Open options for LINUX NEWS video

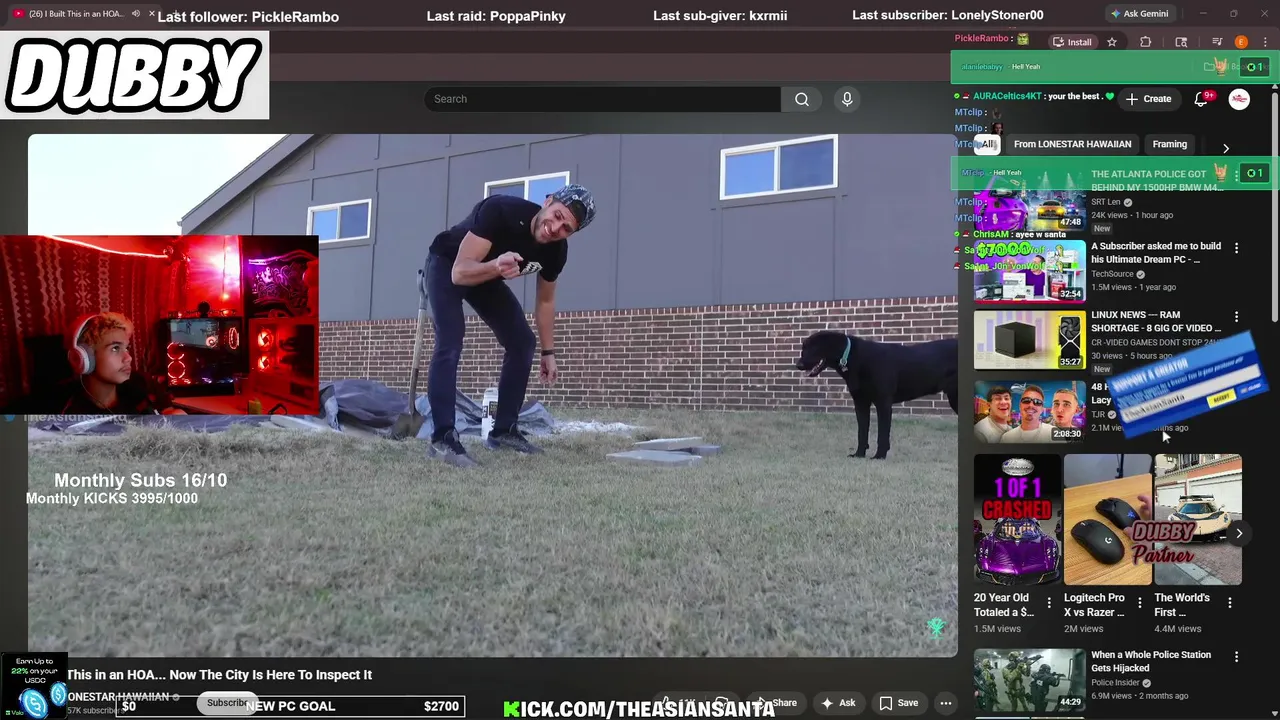pos(1236,317)
